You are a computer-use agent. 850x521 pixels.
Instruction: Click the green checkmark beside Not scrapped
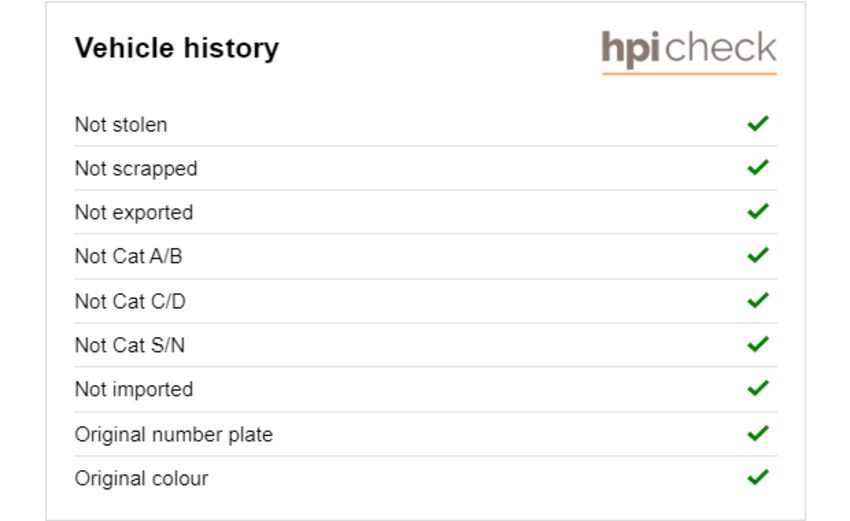click(758, 168)
